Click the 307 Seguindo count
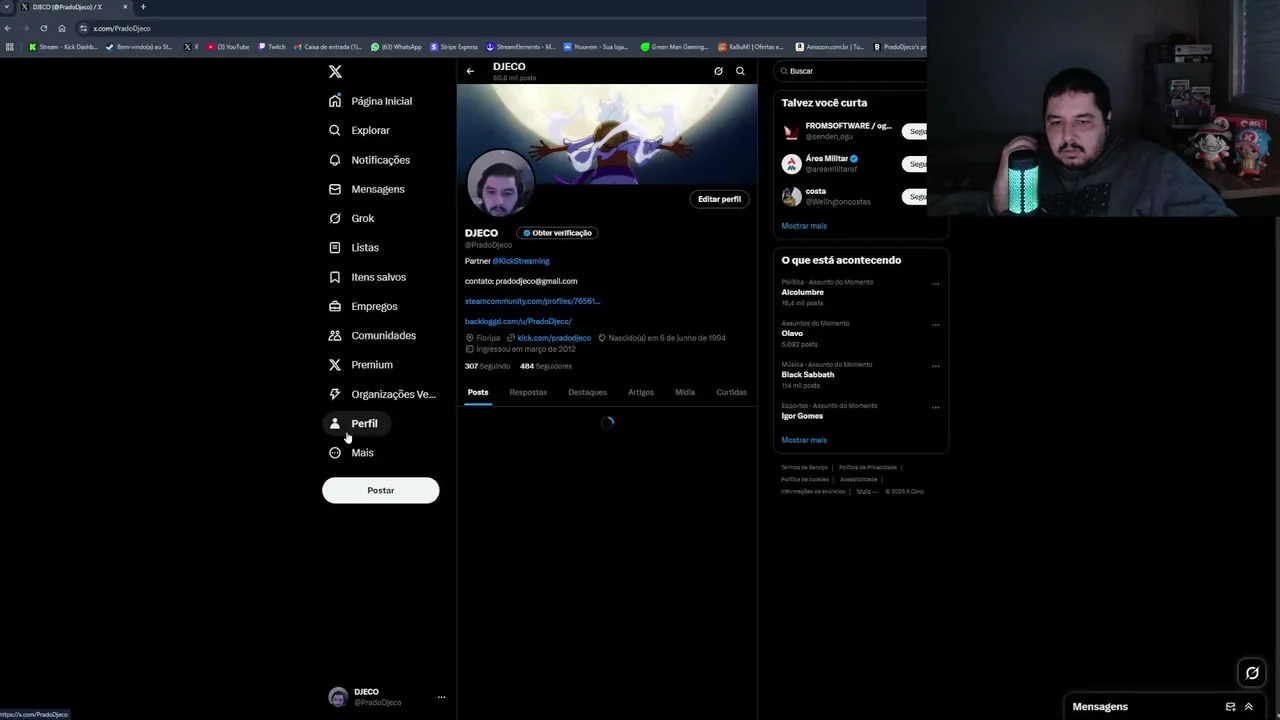Screen dimensions: 1280x720 point(487,366)
